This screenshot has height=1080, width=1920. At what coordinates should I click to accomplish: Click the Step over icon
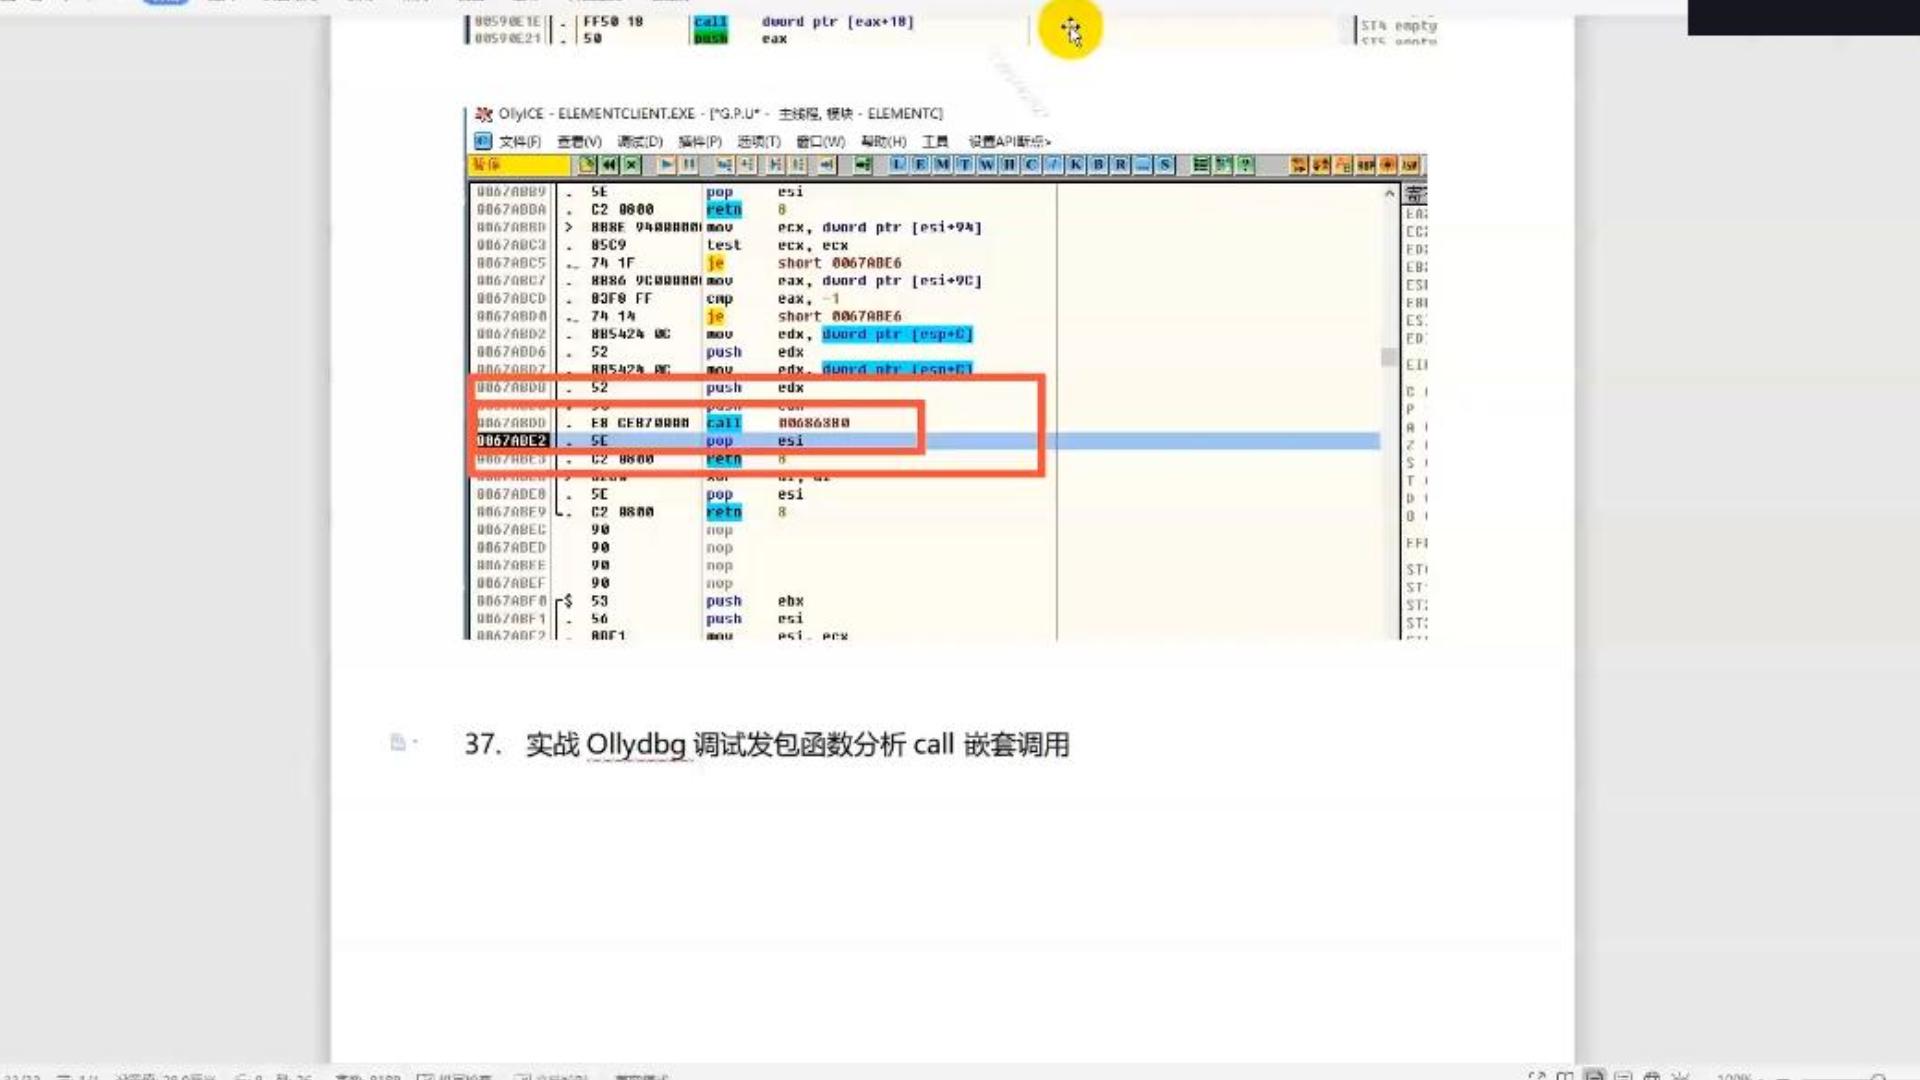[x=747, y=165]
